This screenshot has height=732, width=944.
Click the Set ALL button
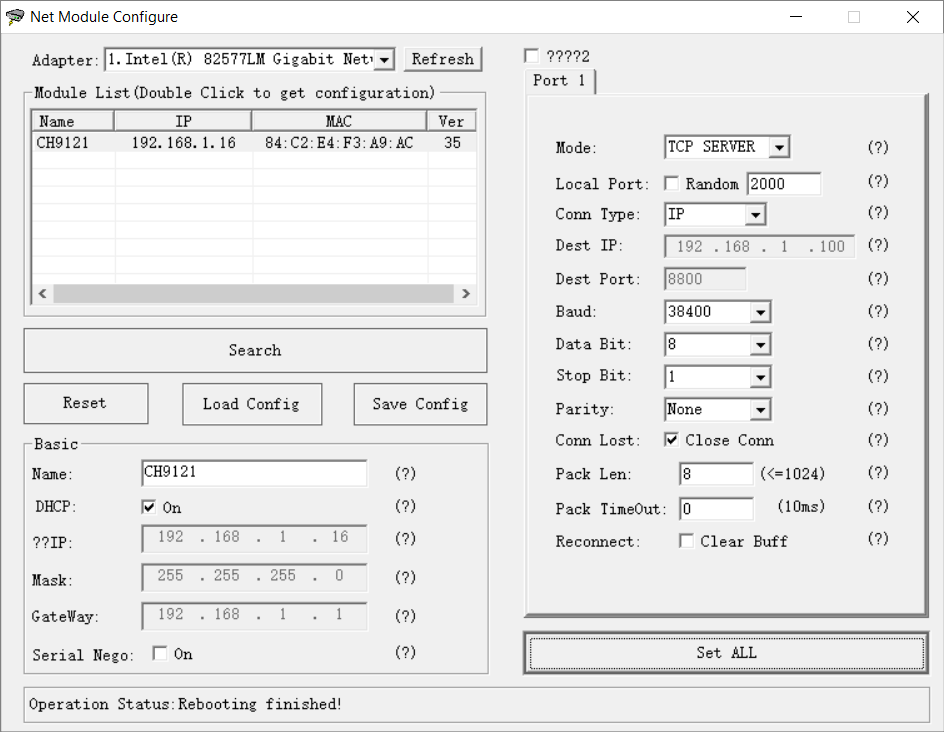click(x=726, y=653)
